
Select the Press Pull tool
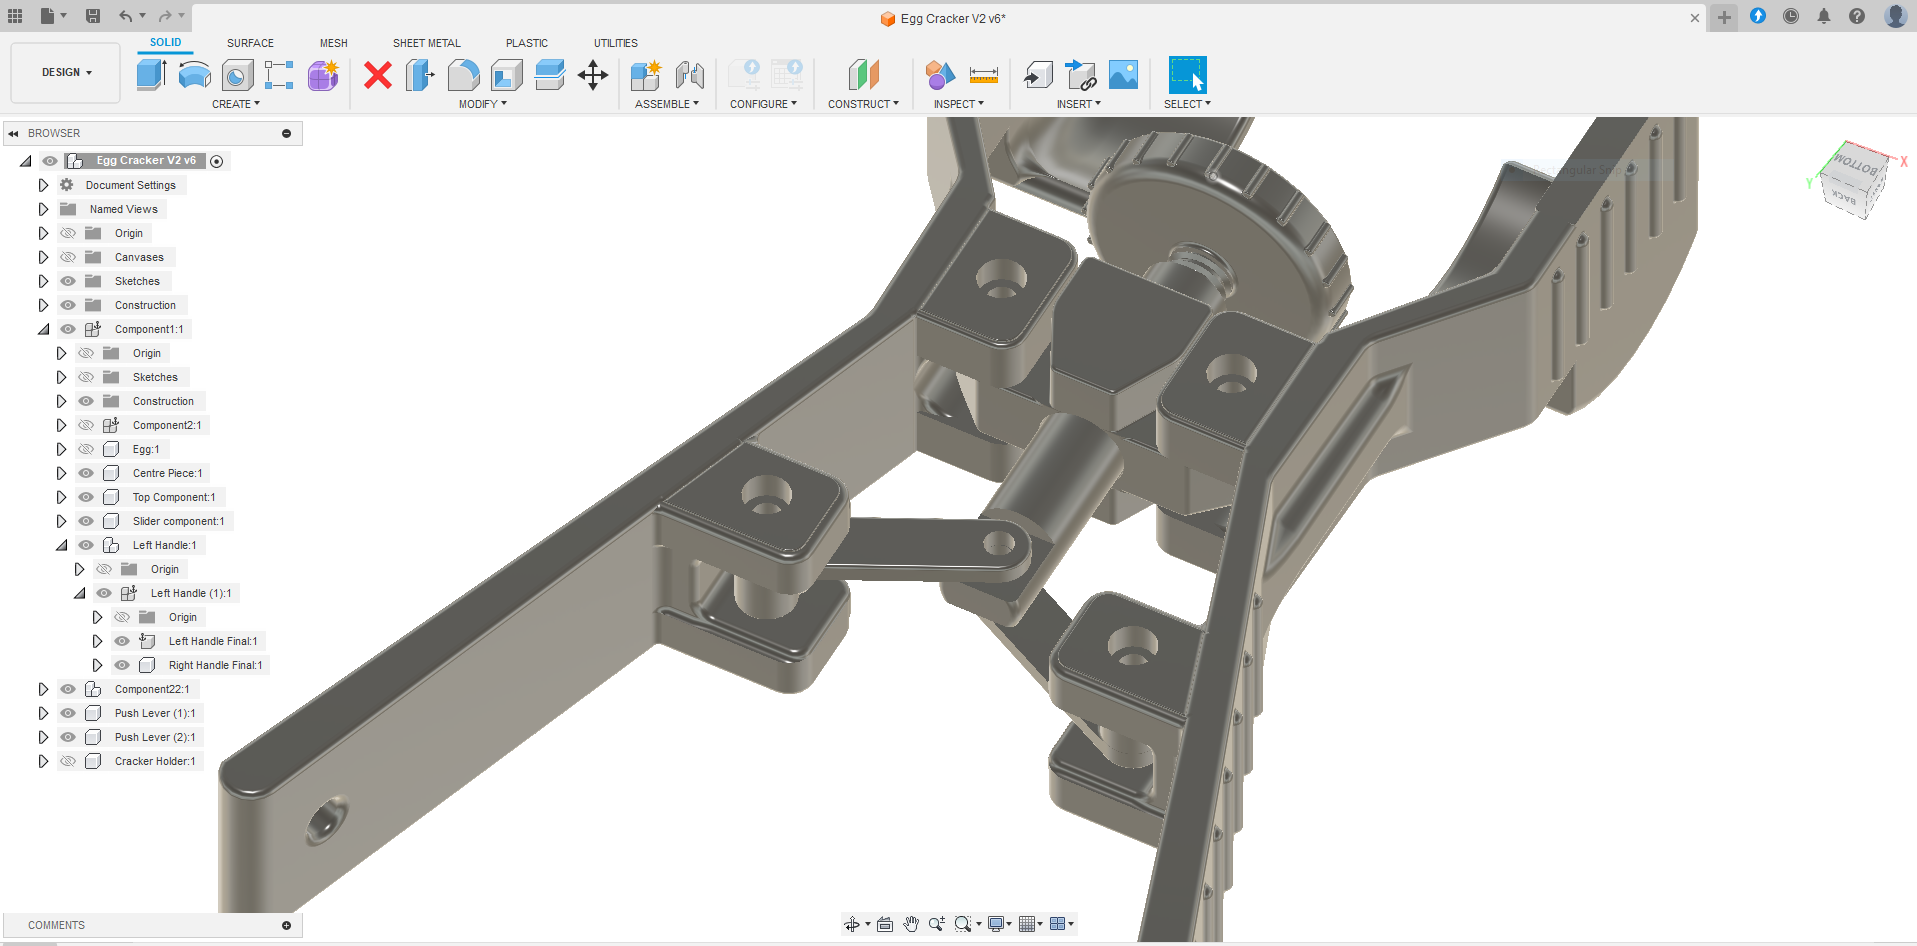pyautogui.click(x=420, y=75)
